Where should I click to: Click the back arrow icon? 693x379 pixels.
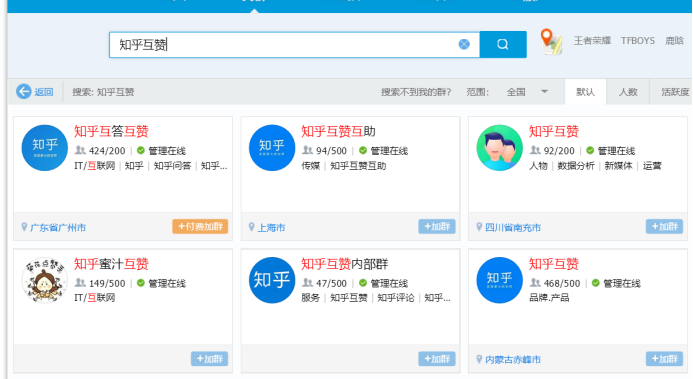click(23, 91)
